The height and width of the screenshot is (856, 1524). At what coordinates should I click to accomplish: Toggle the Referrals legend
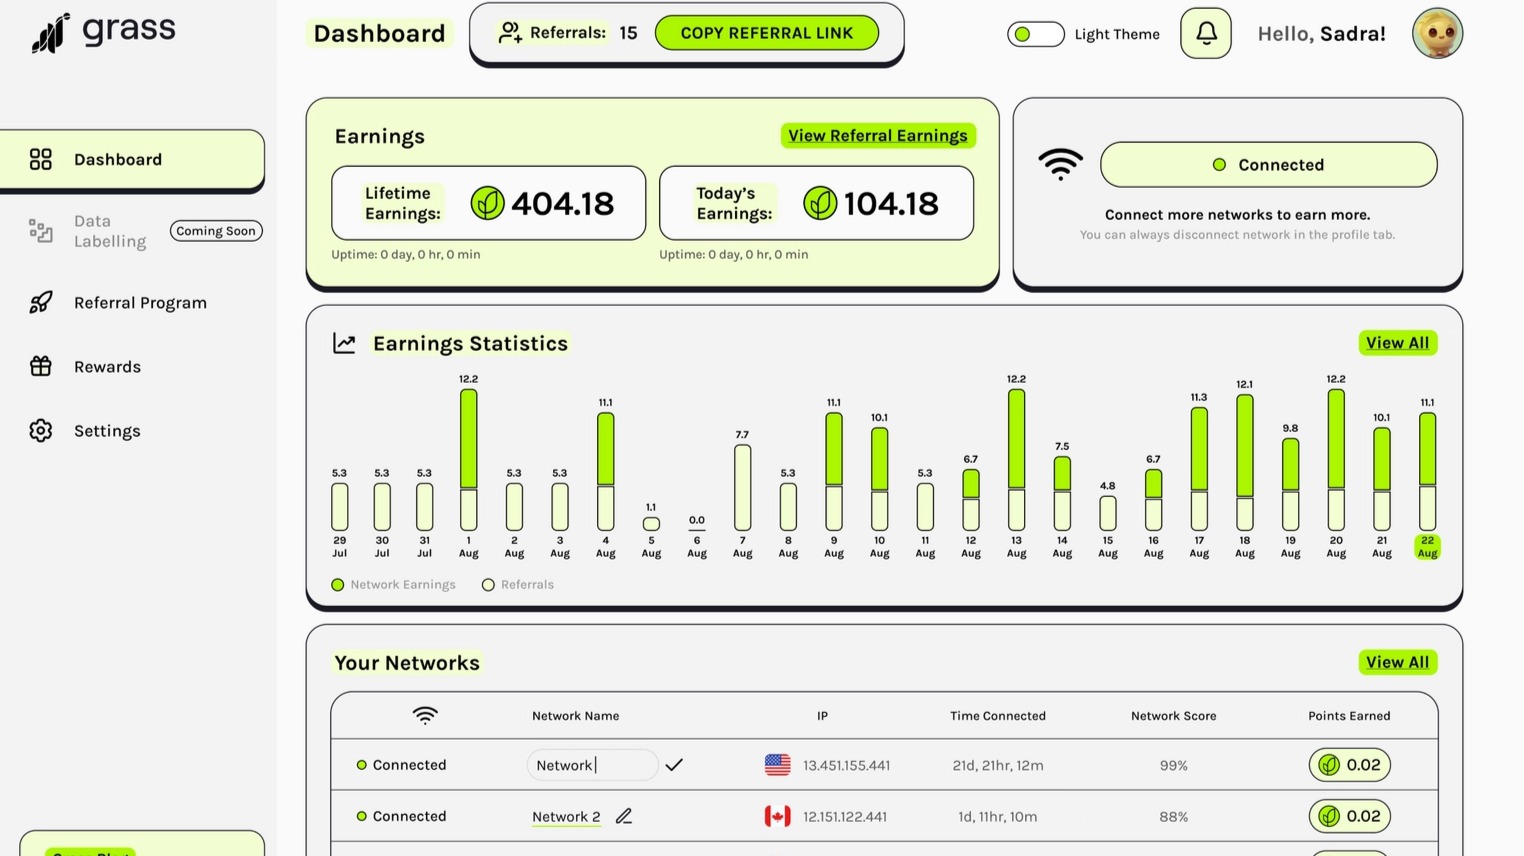pos(518,585)
